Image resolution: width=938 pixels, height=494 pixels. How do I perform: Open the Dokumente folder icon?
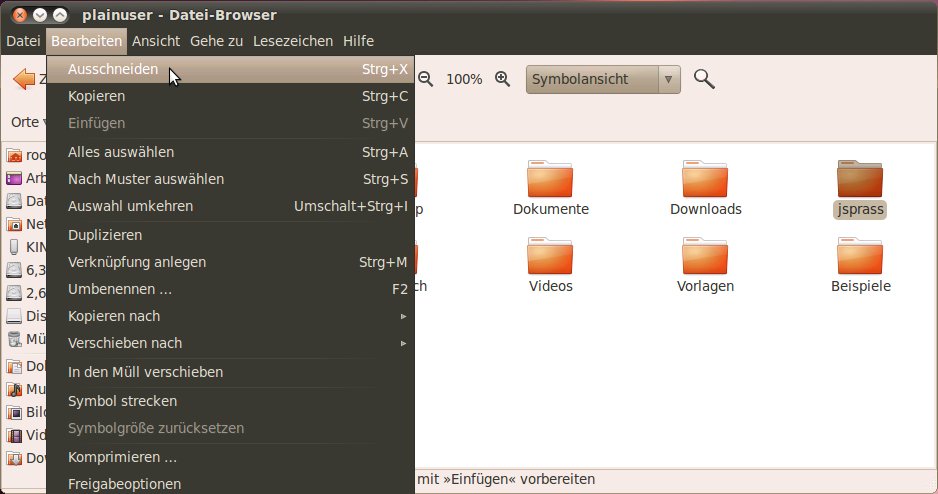tap(550, 179)
